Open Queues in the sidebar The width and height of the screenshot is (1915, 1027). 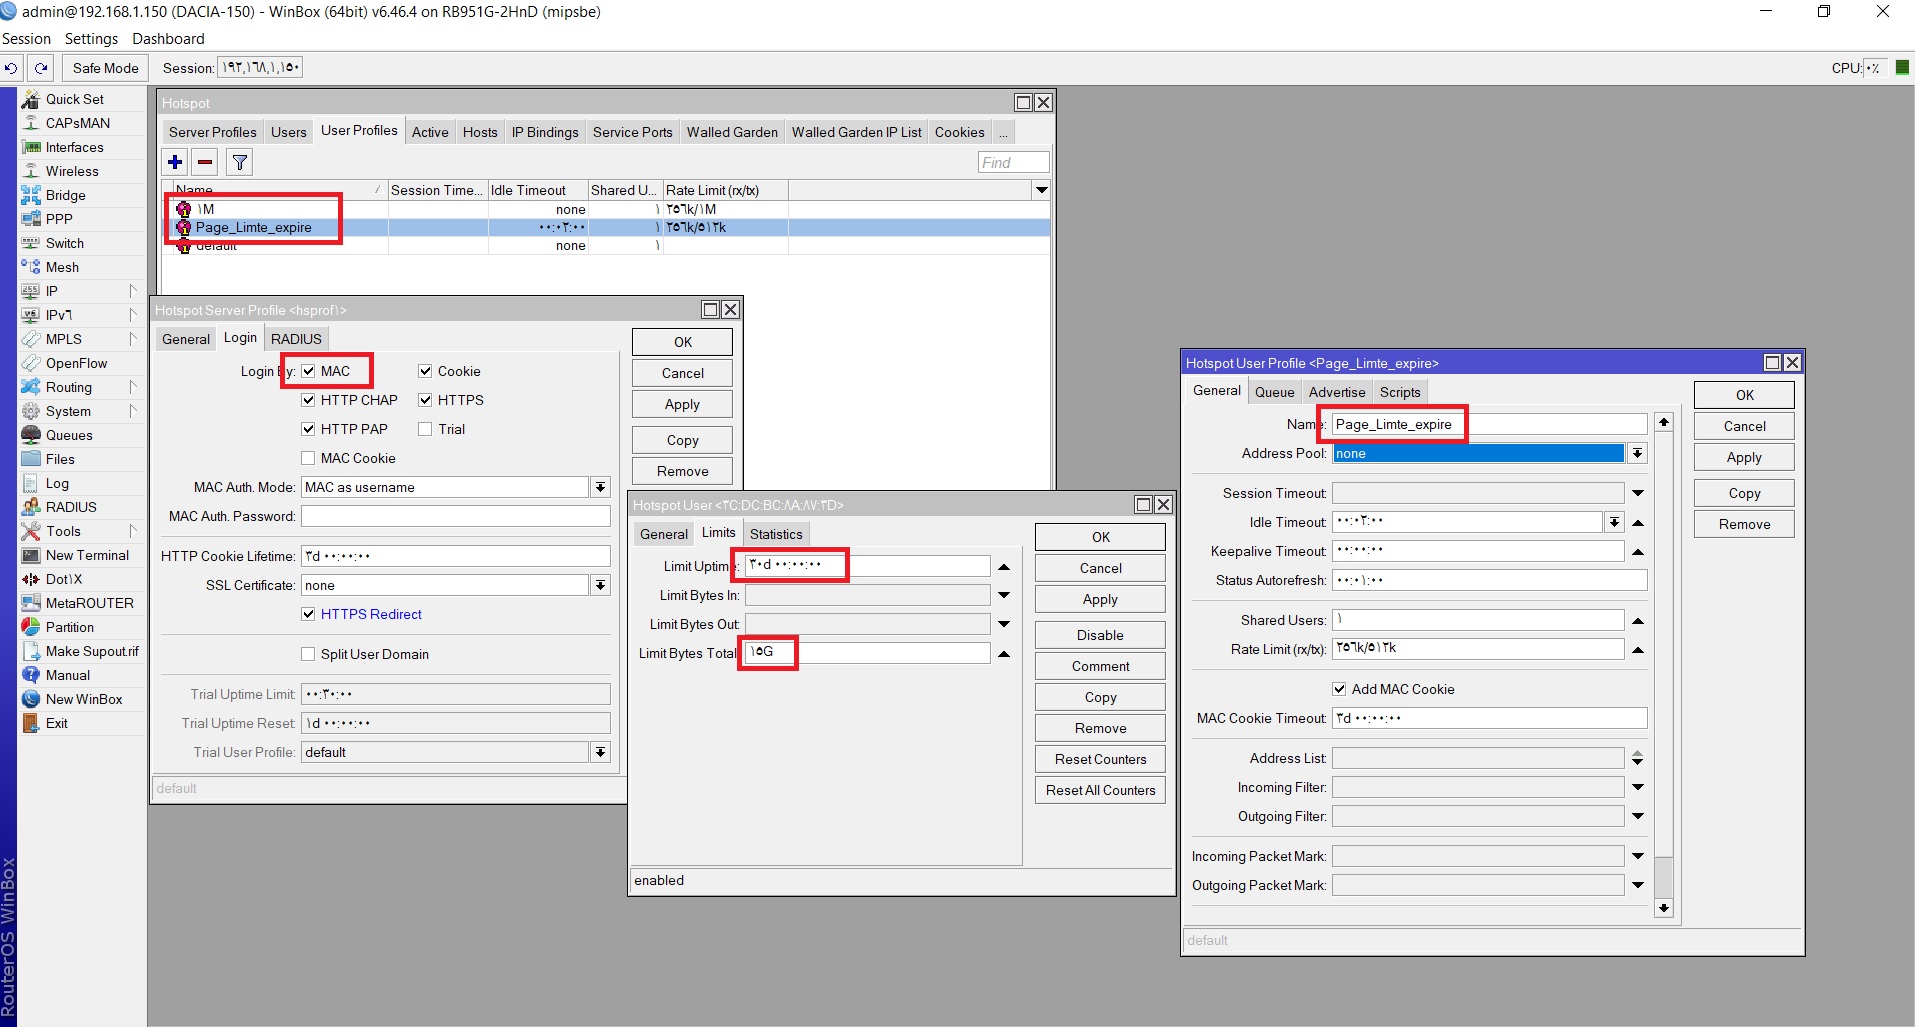pyautogui.click(x=69, y=435)
